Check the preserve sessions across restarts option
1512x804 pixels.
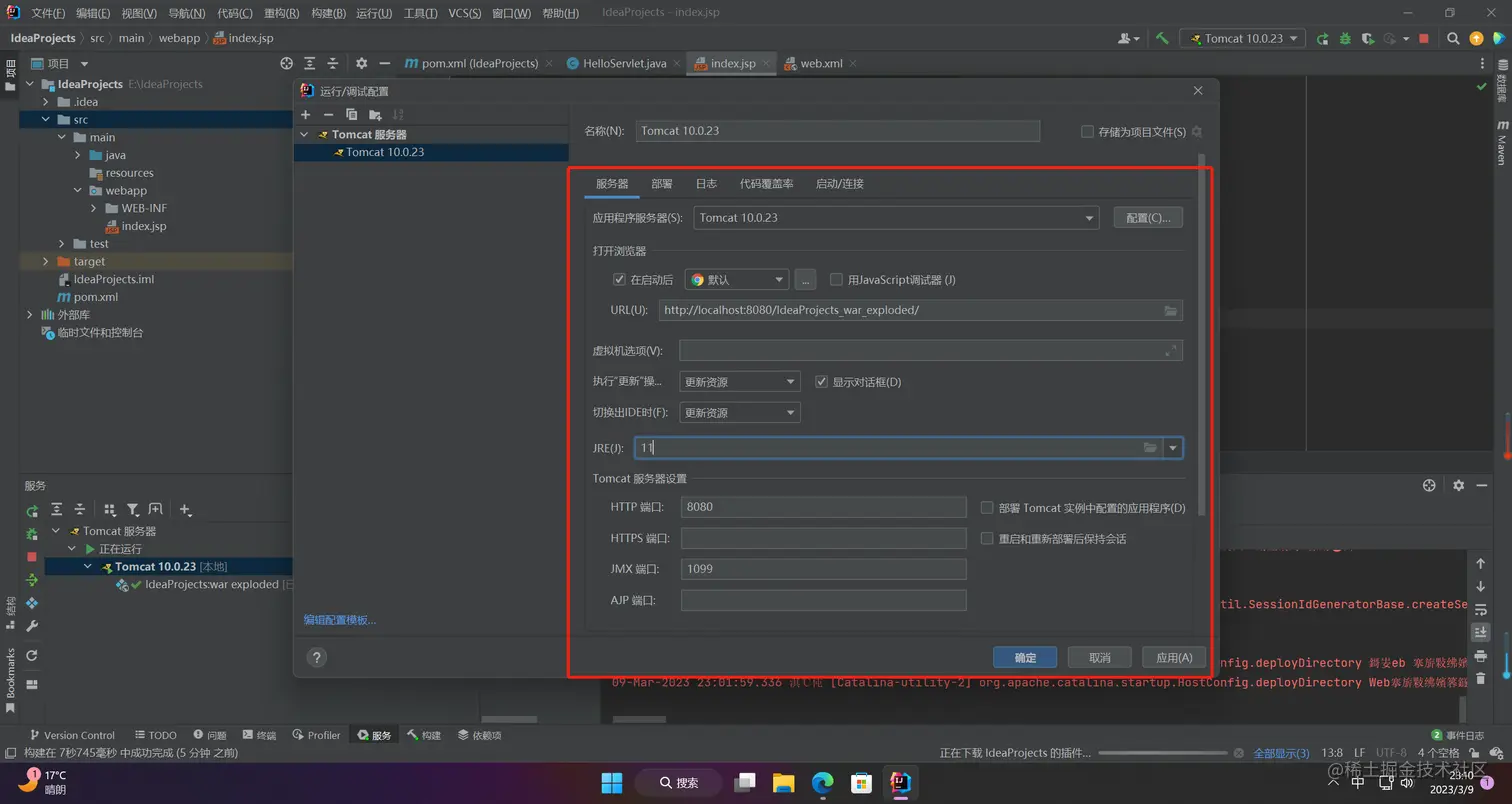987,539
